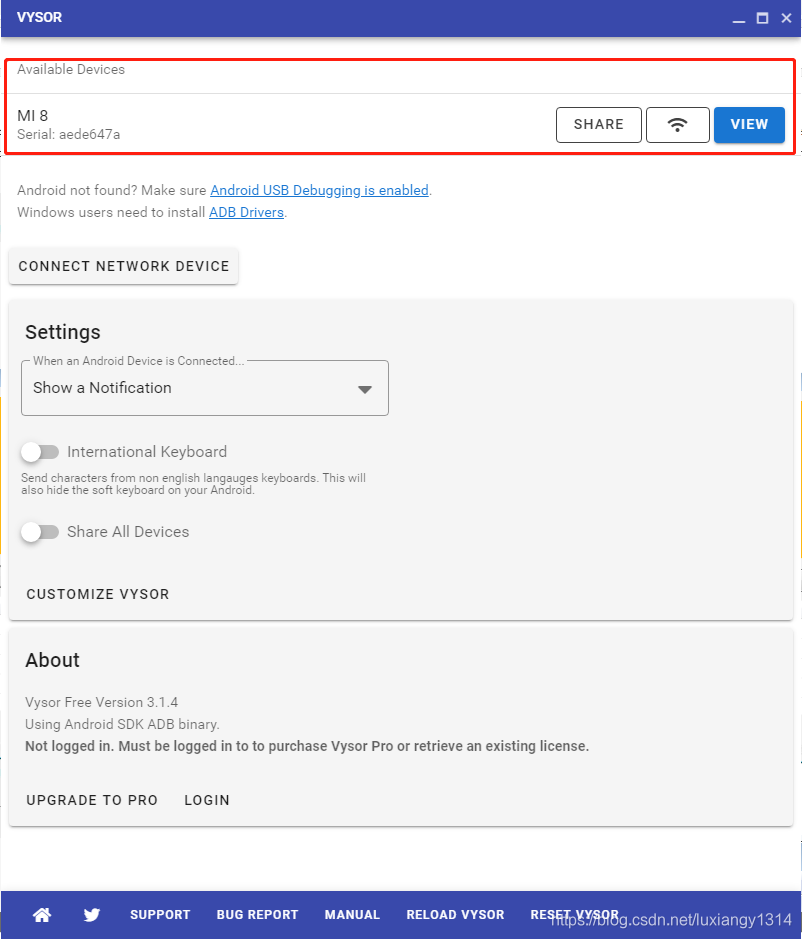This screenshot has width=802, height=939.
Task: Open the Twitter bird icon in the footer
Action: point(92,914)
